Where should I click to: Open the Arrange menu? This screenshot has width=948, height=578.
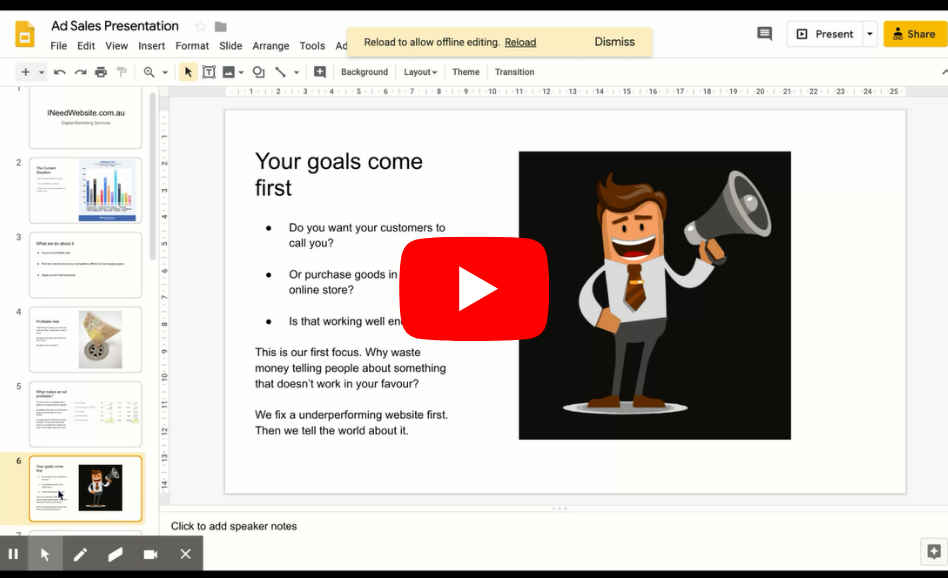pos(270,46)
